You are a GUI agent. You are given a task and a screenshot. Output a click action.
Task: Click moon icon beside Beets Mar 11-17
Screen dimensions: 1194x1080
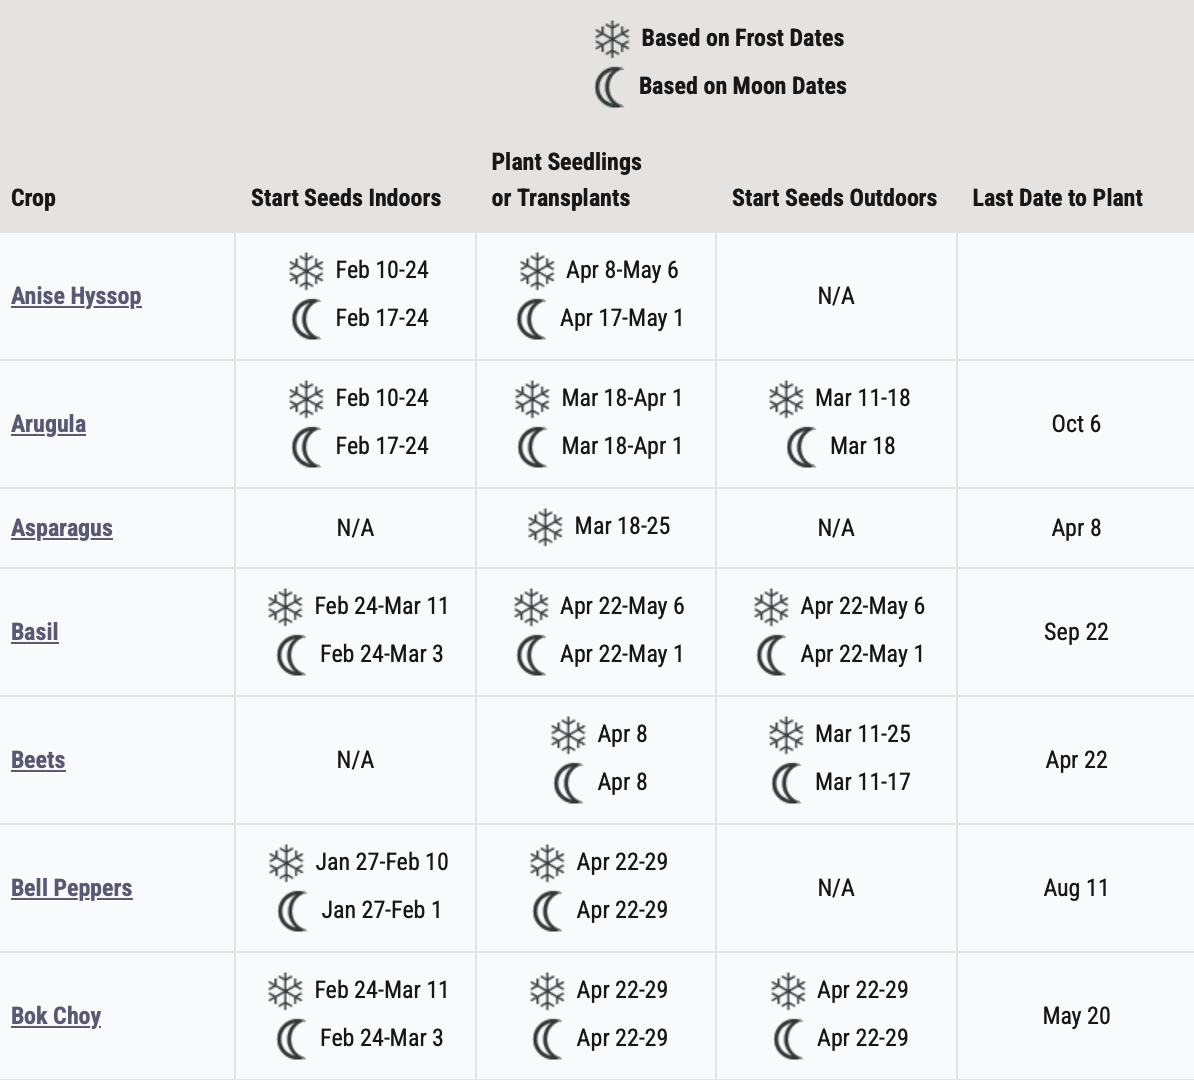click(786, 783)
